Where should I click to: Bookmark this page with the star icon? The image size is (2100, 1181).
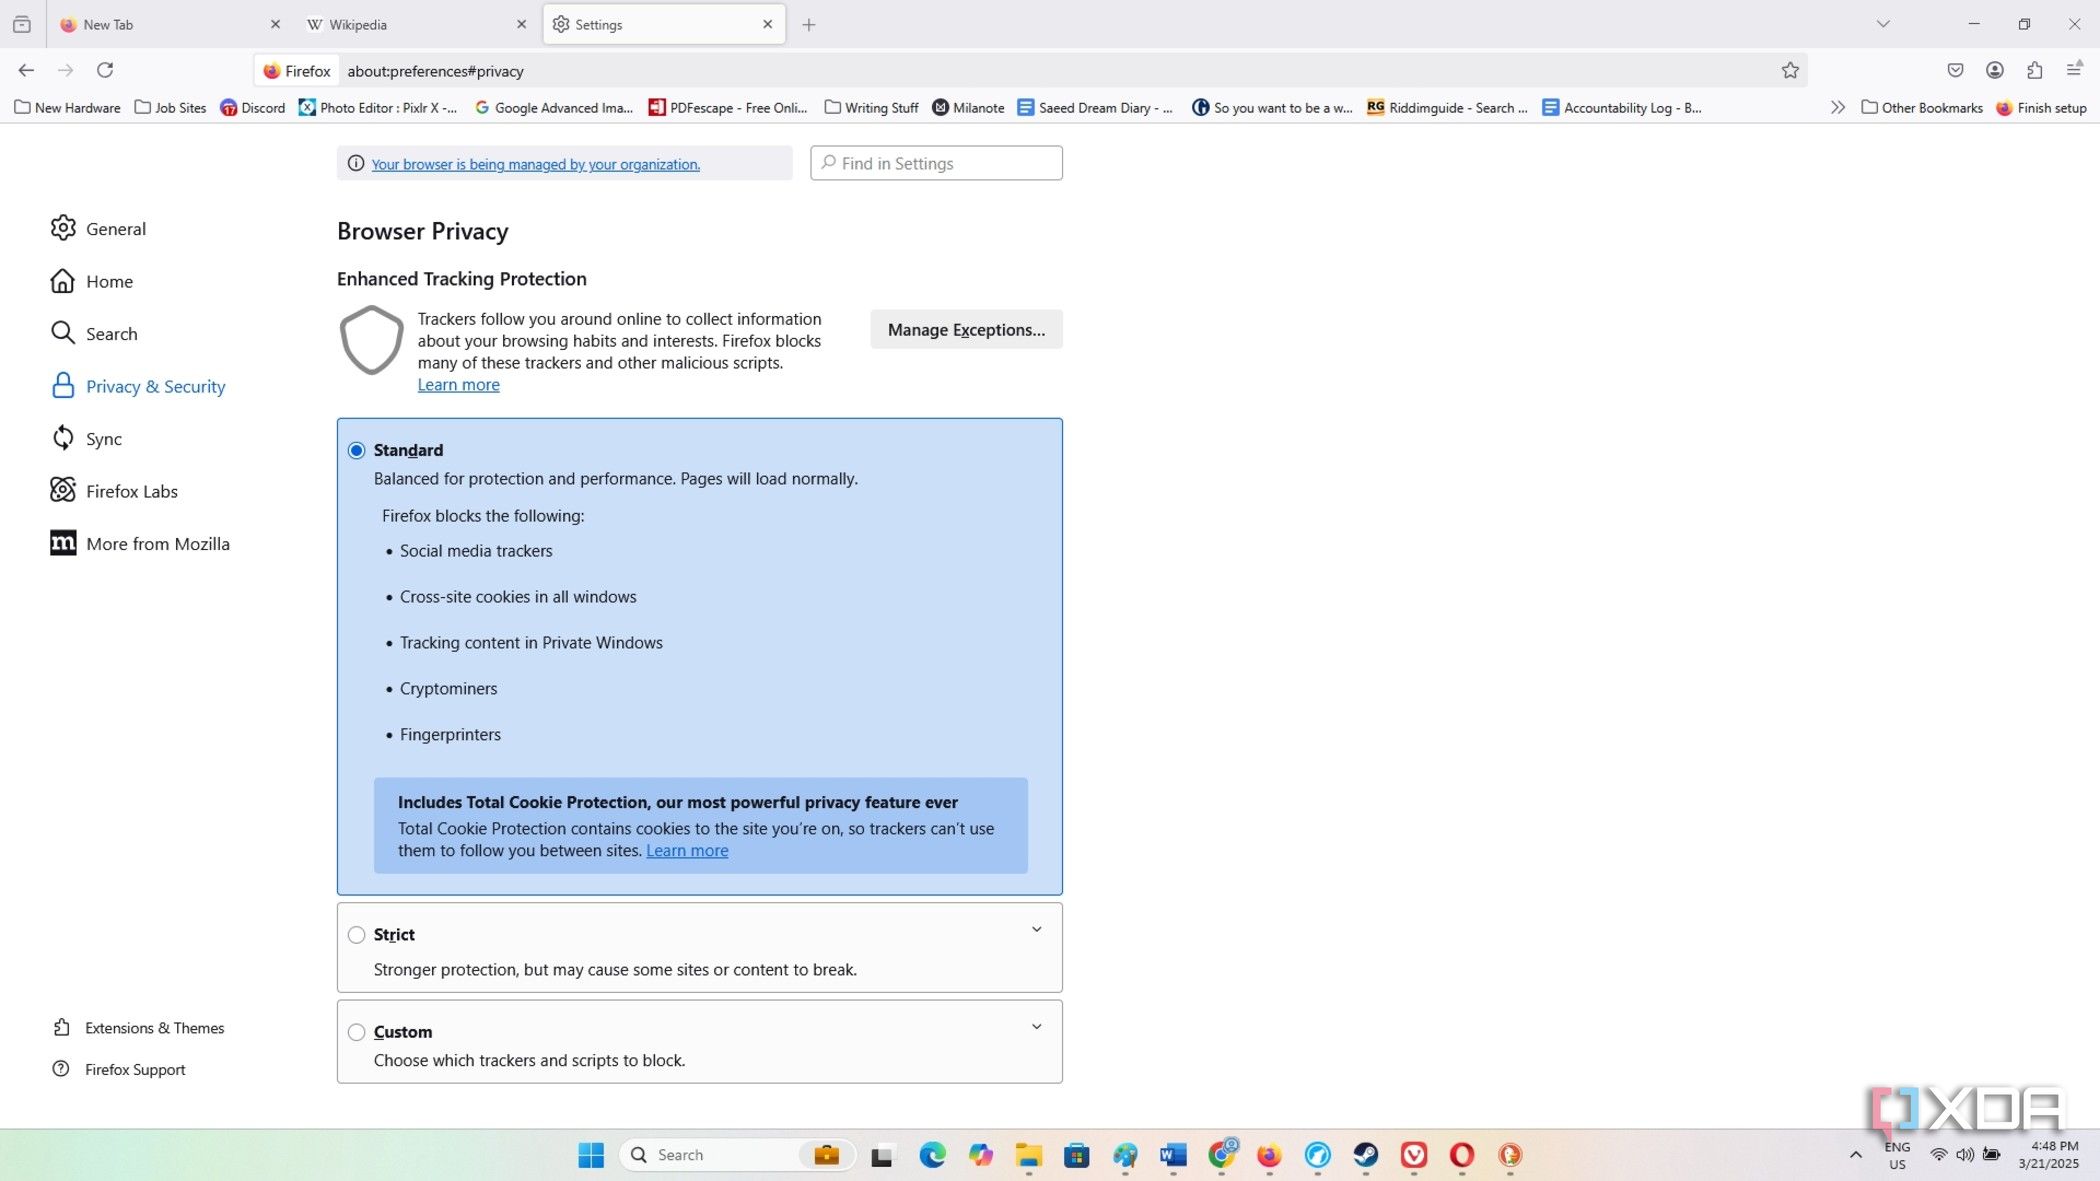[x=1790, y=70]
